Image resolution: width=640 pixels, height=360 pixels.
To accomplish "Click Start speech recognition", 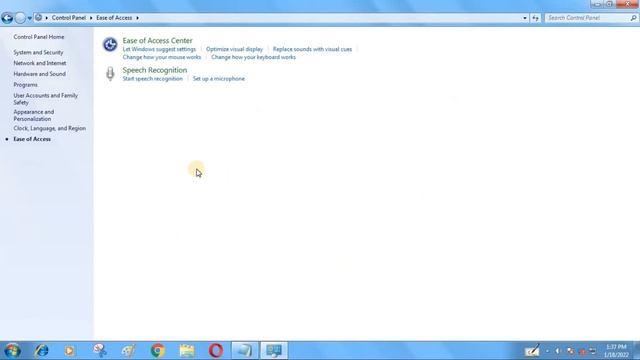I will 153,79.
